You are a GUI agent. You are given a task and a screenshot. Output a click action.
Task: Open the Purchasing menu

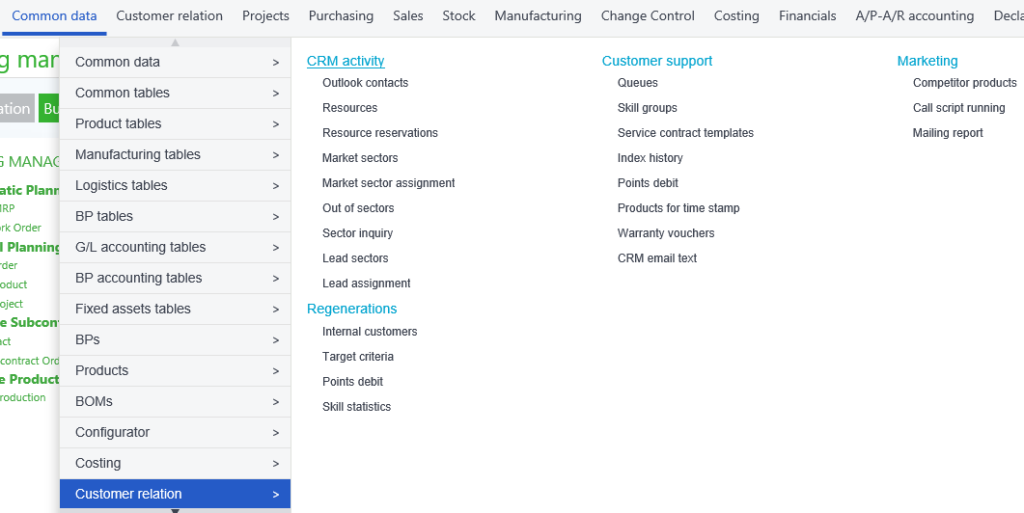(x=340, y=16)
